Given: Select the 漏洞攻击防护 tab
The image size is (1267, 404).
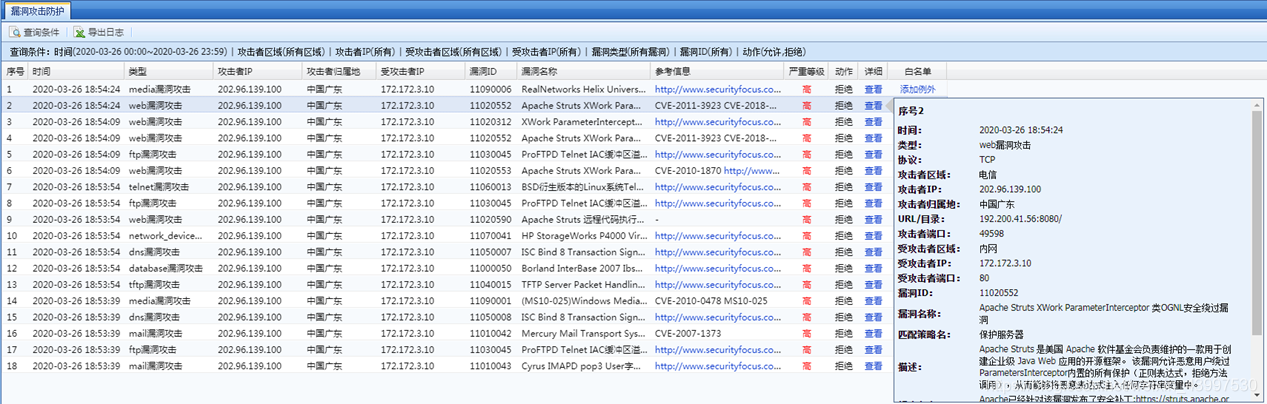Looking at the screenshot, I should click(x=37, y=9).
